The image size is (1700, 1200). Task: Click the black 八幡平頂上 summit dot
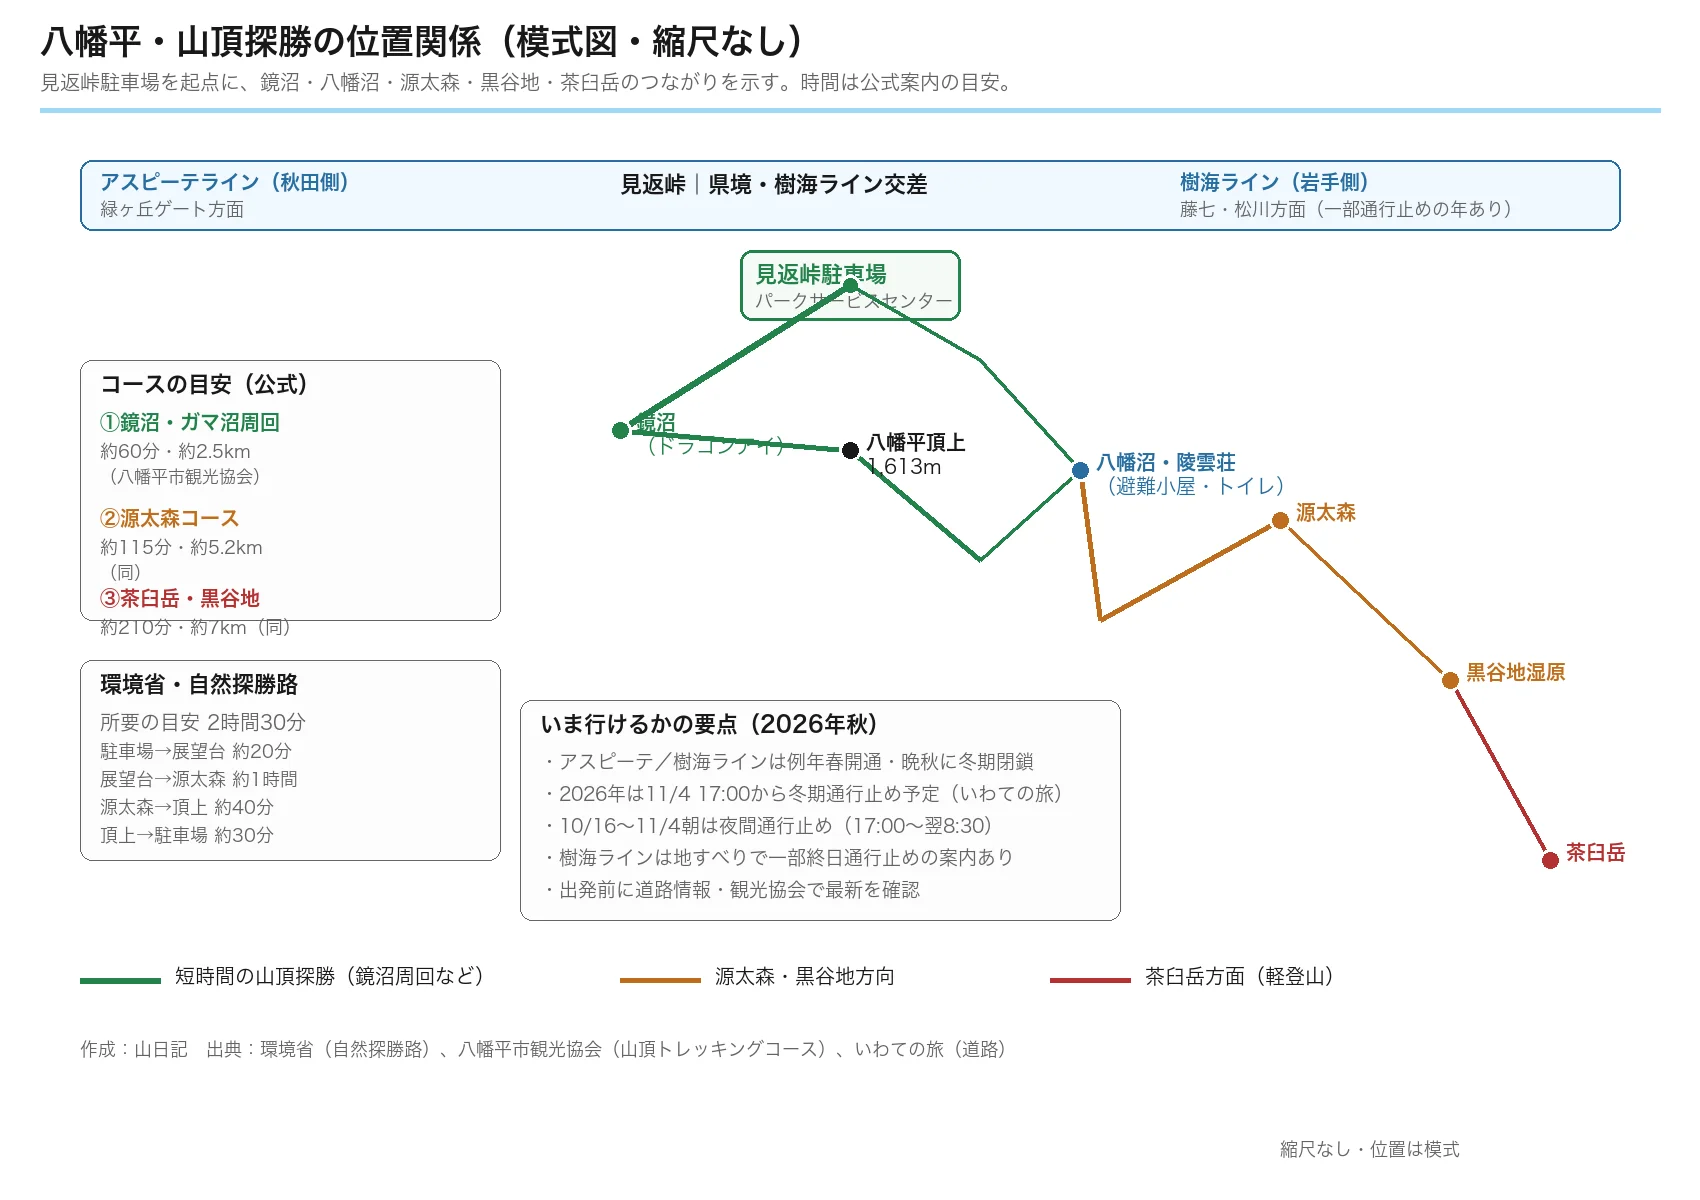(x=850, y=450)
